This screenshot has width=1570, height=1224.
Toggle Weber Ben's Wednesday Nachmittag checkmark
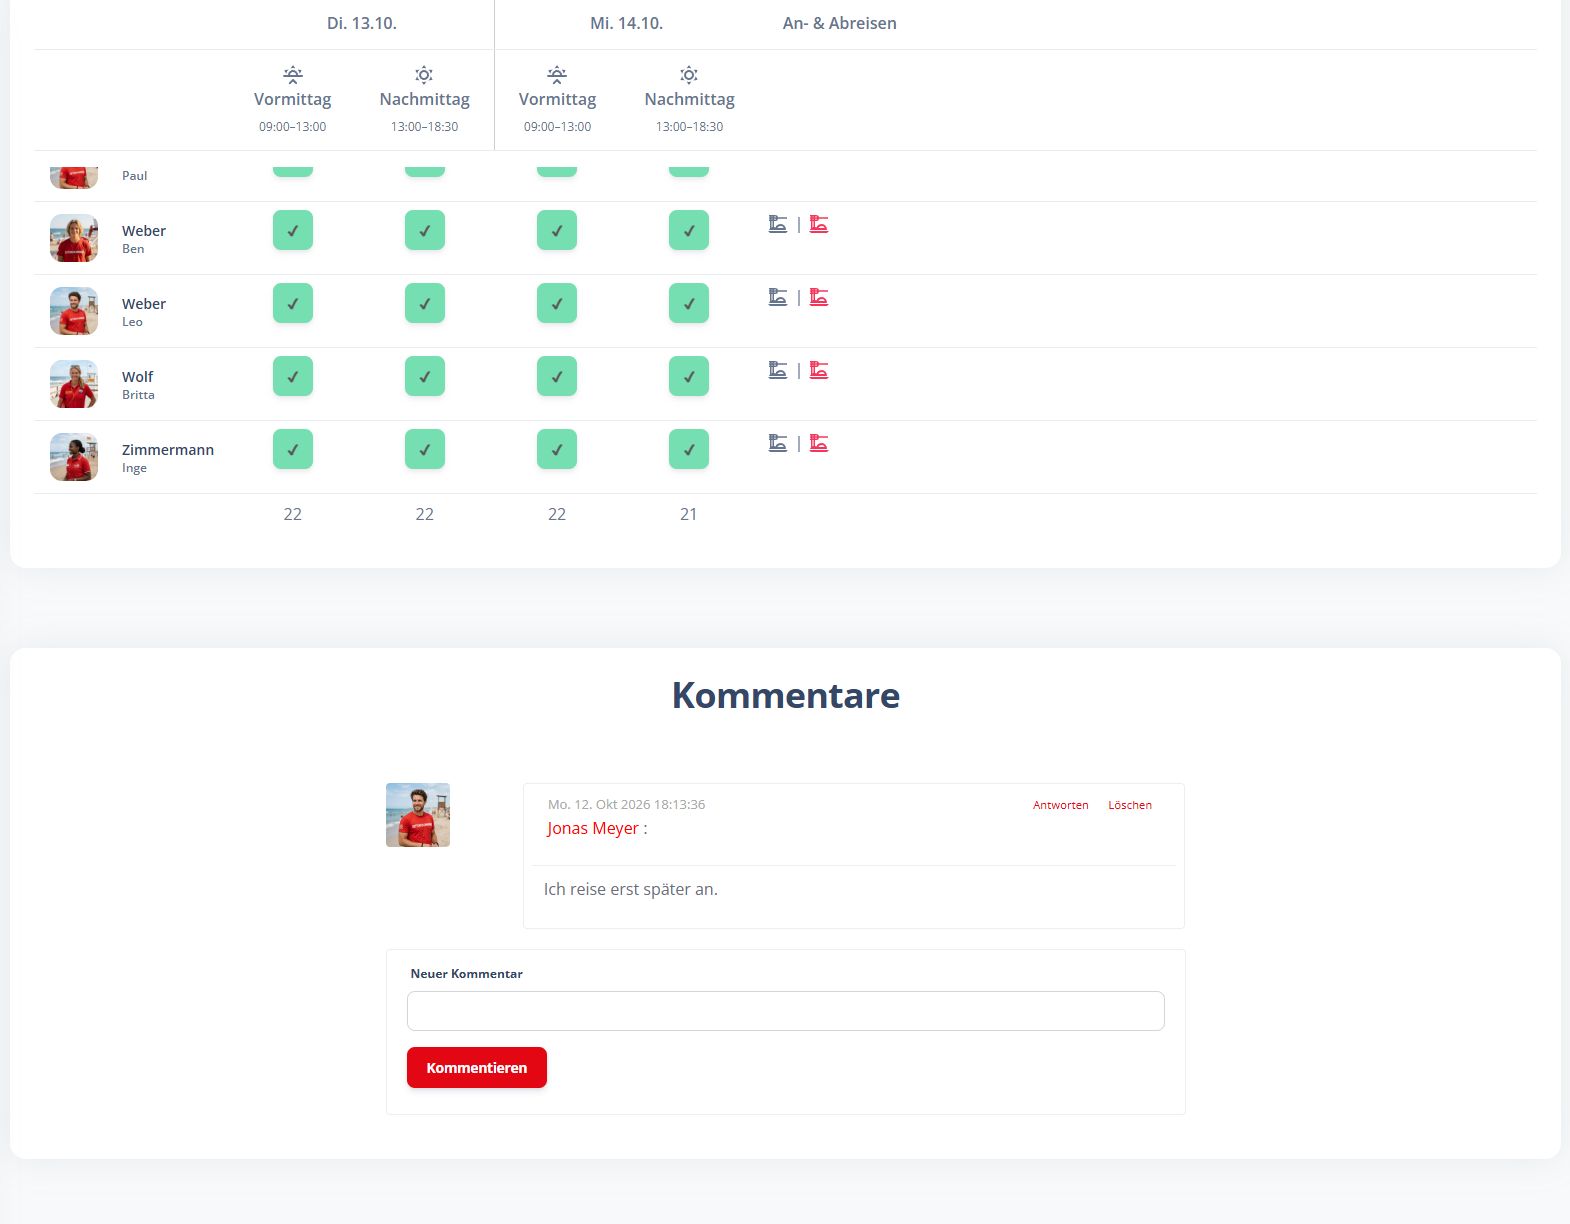689,230
